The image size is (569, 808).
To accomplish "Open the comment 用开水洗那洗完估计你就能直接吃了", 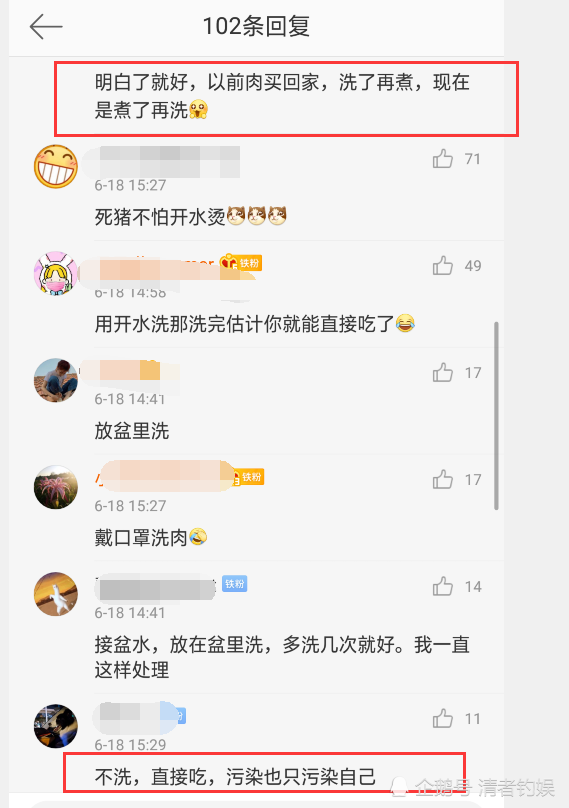I will point(255,324).
